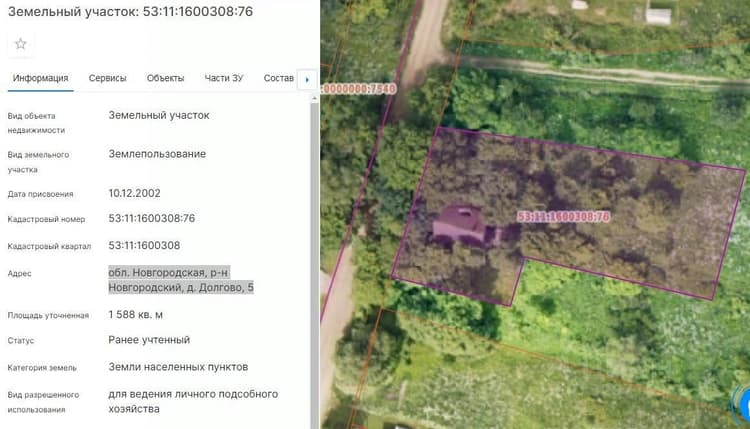Click status value Ранее учтенный

(x=149, y=340)
